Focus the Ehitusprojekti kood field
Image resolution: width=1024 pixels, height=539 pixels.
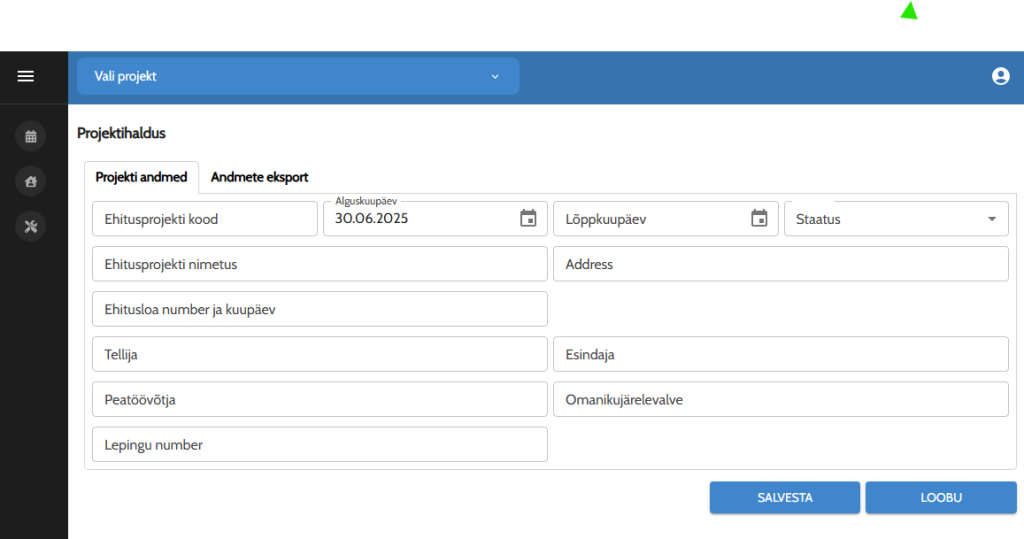coord(204,219)
